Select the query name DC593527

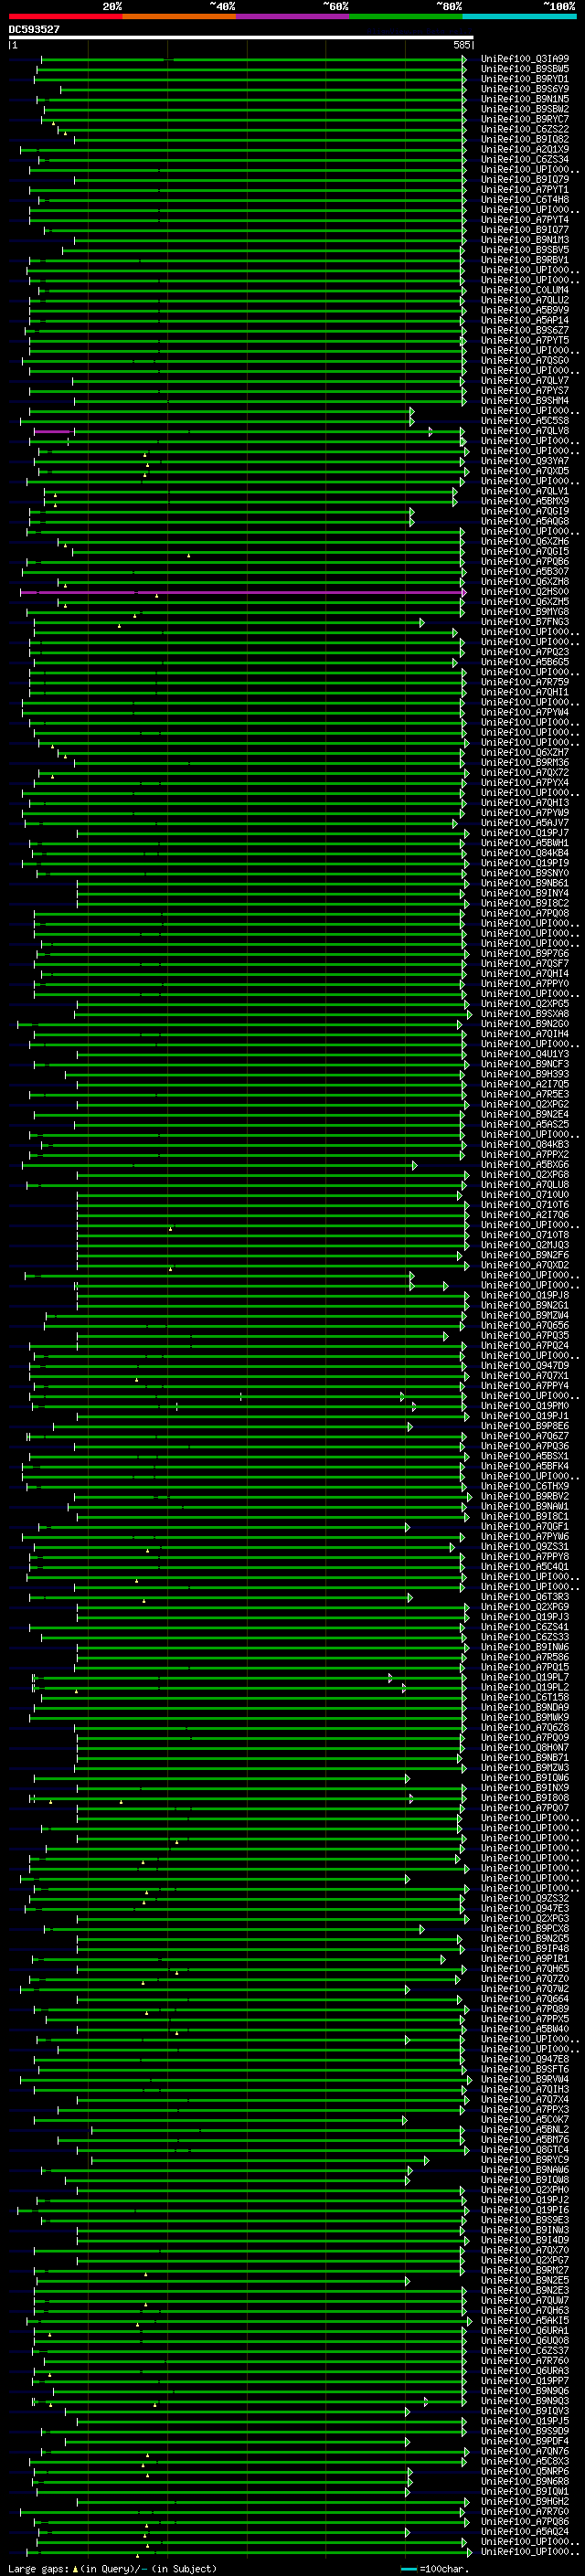(x=34, y=30)
